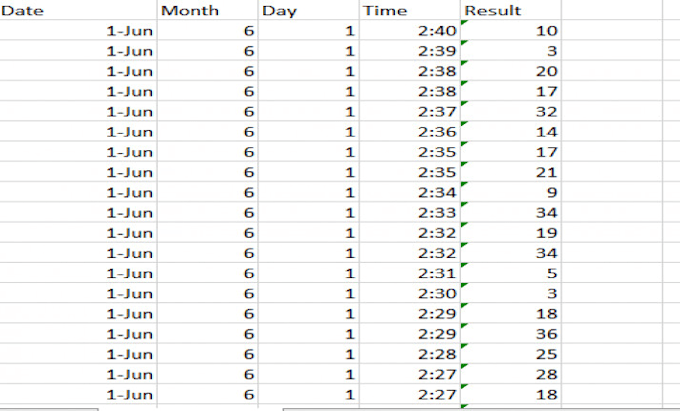680x411 pixels.
Task: Click the Time cell showing 2:37
Action: coord(409,111)
